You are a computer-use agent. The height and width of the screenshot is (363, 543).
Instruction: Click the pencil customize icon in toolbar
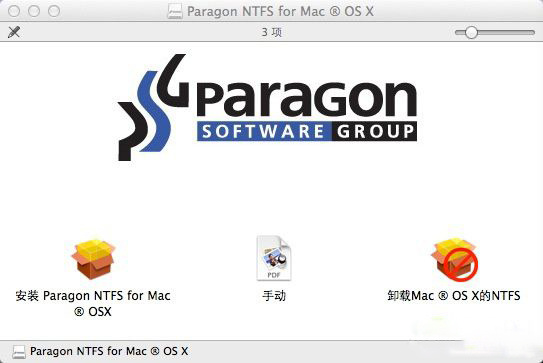pyautogui.click(x=14, y=32)
